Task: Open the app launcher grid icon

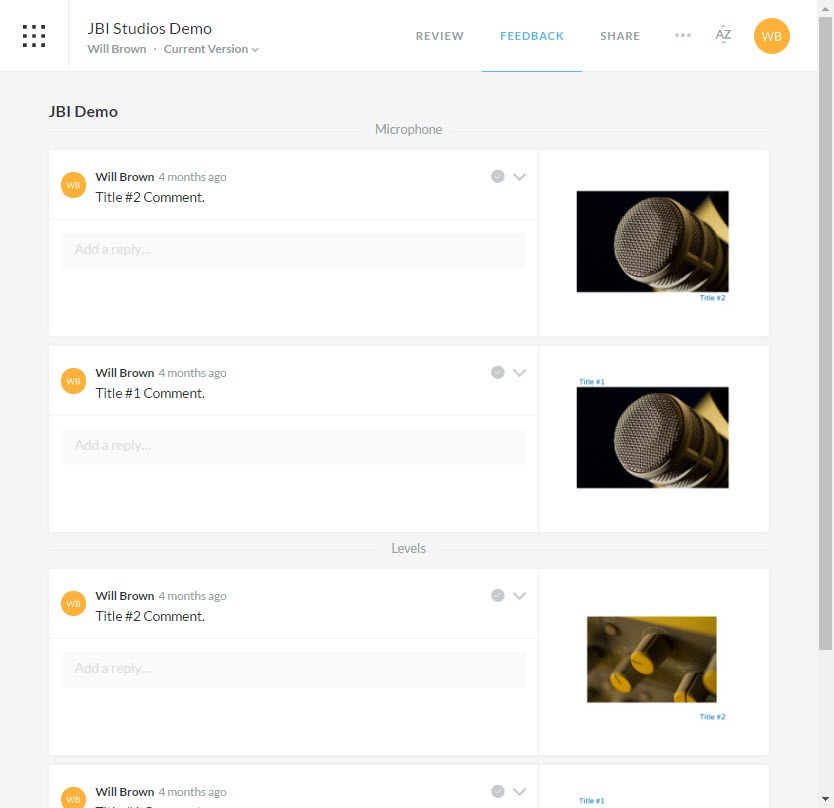Action: (x=33, y=35)
